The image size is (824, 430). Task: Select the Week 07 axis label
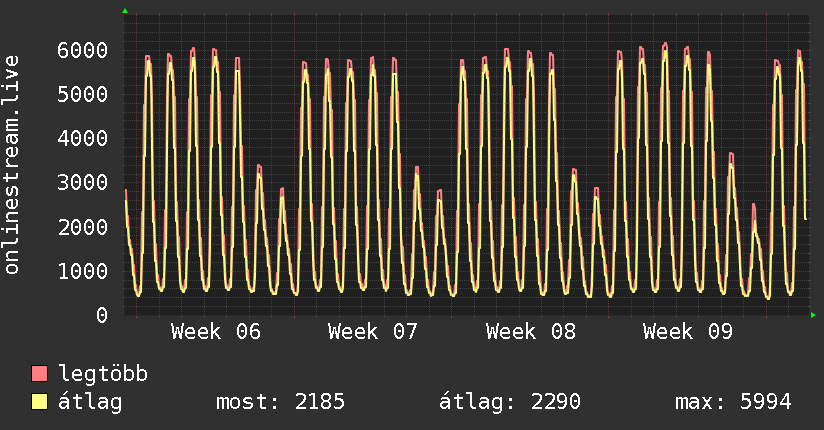pyautogui.click(x=373, y=332)
